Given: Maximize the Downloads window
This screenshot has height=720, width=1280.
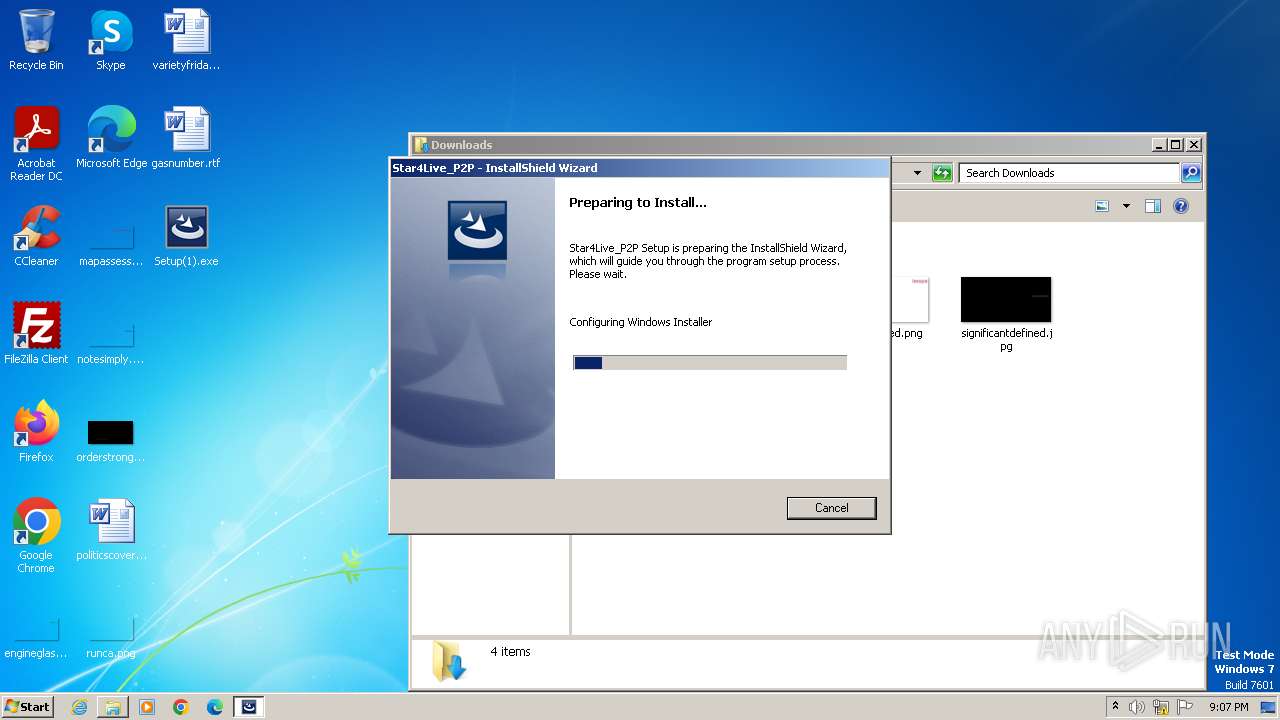Looking at the screenshot, I should click(x=1176, y=145).
